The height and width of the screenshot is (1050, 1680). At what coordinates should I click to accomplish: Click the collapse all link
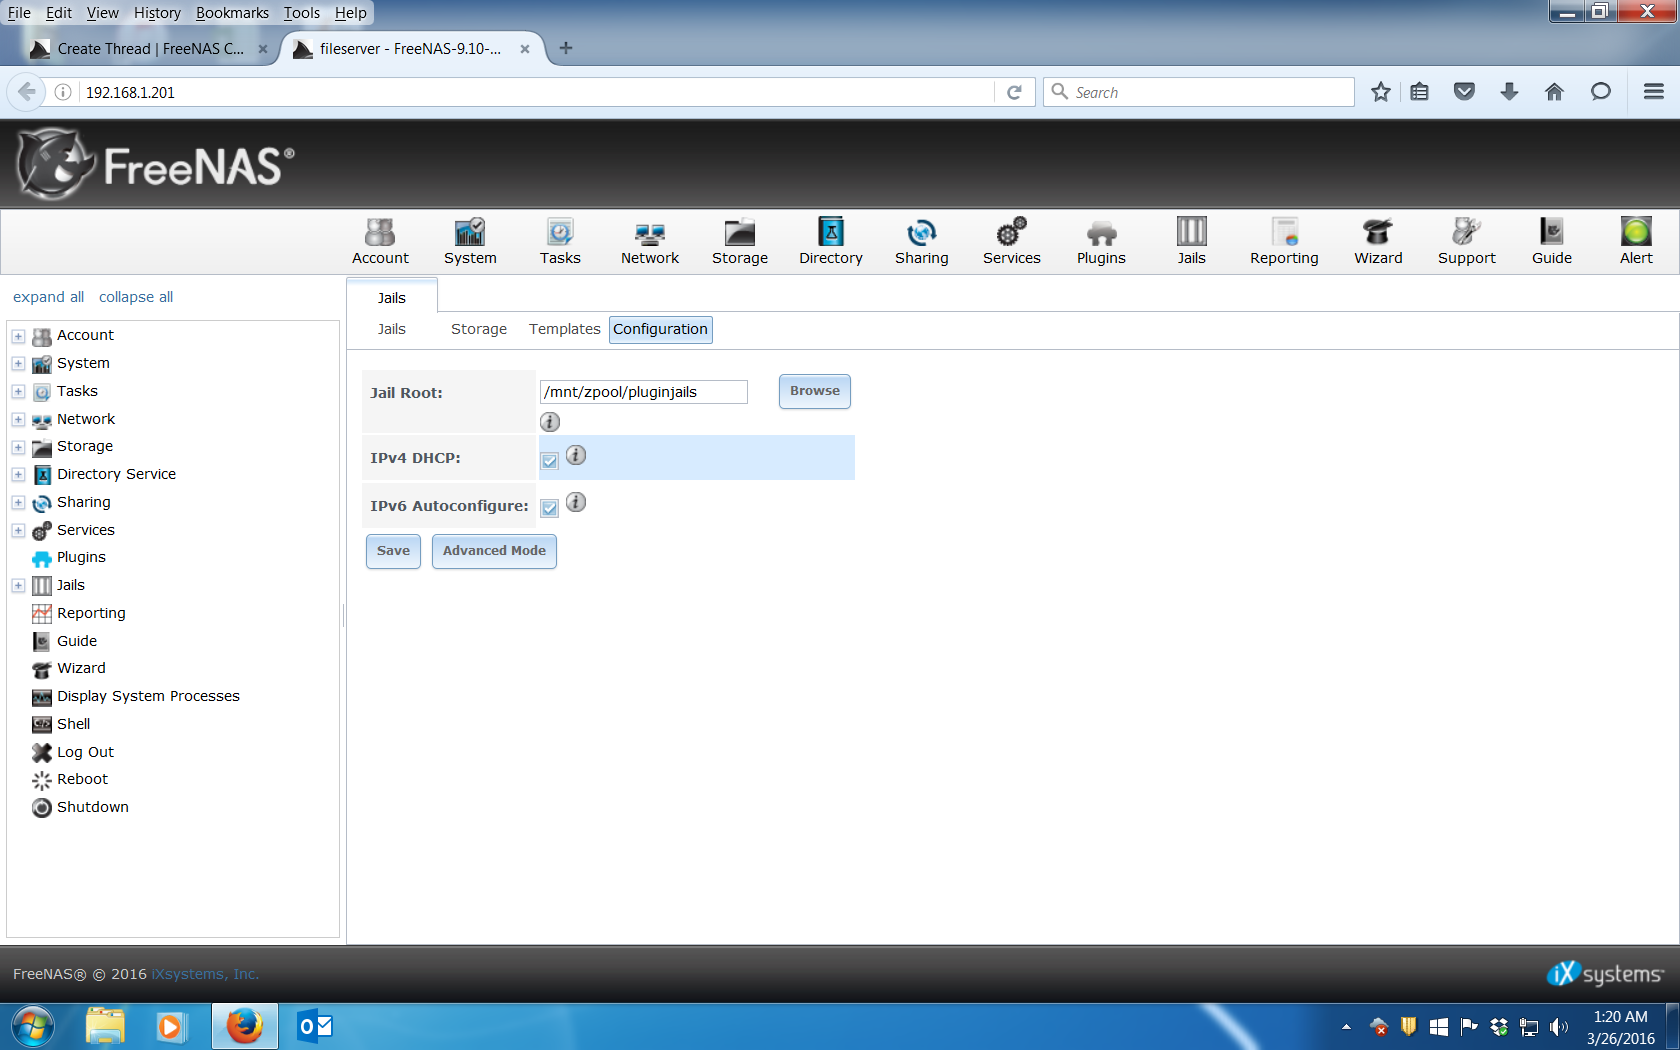pyautogui.click(x=136, y=297)
